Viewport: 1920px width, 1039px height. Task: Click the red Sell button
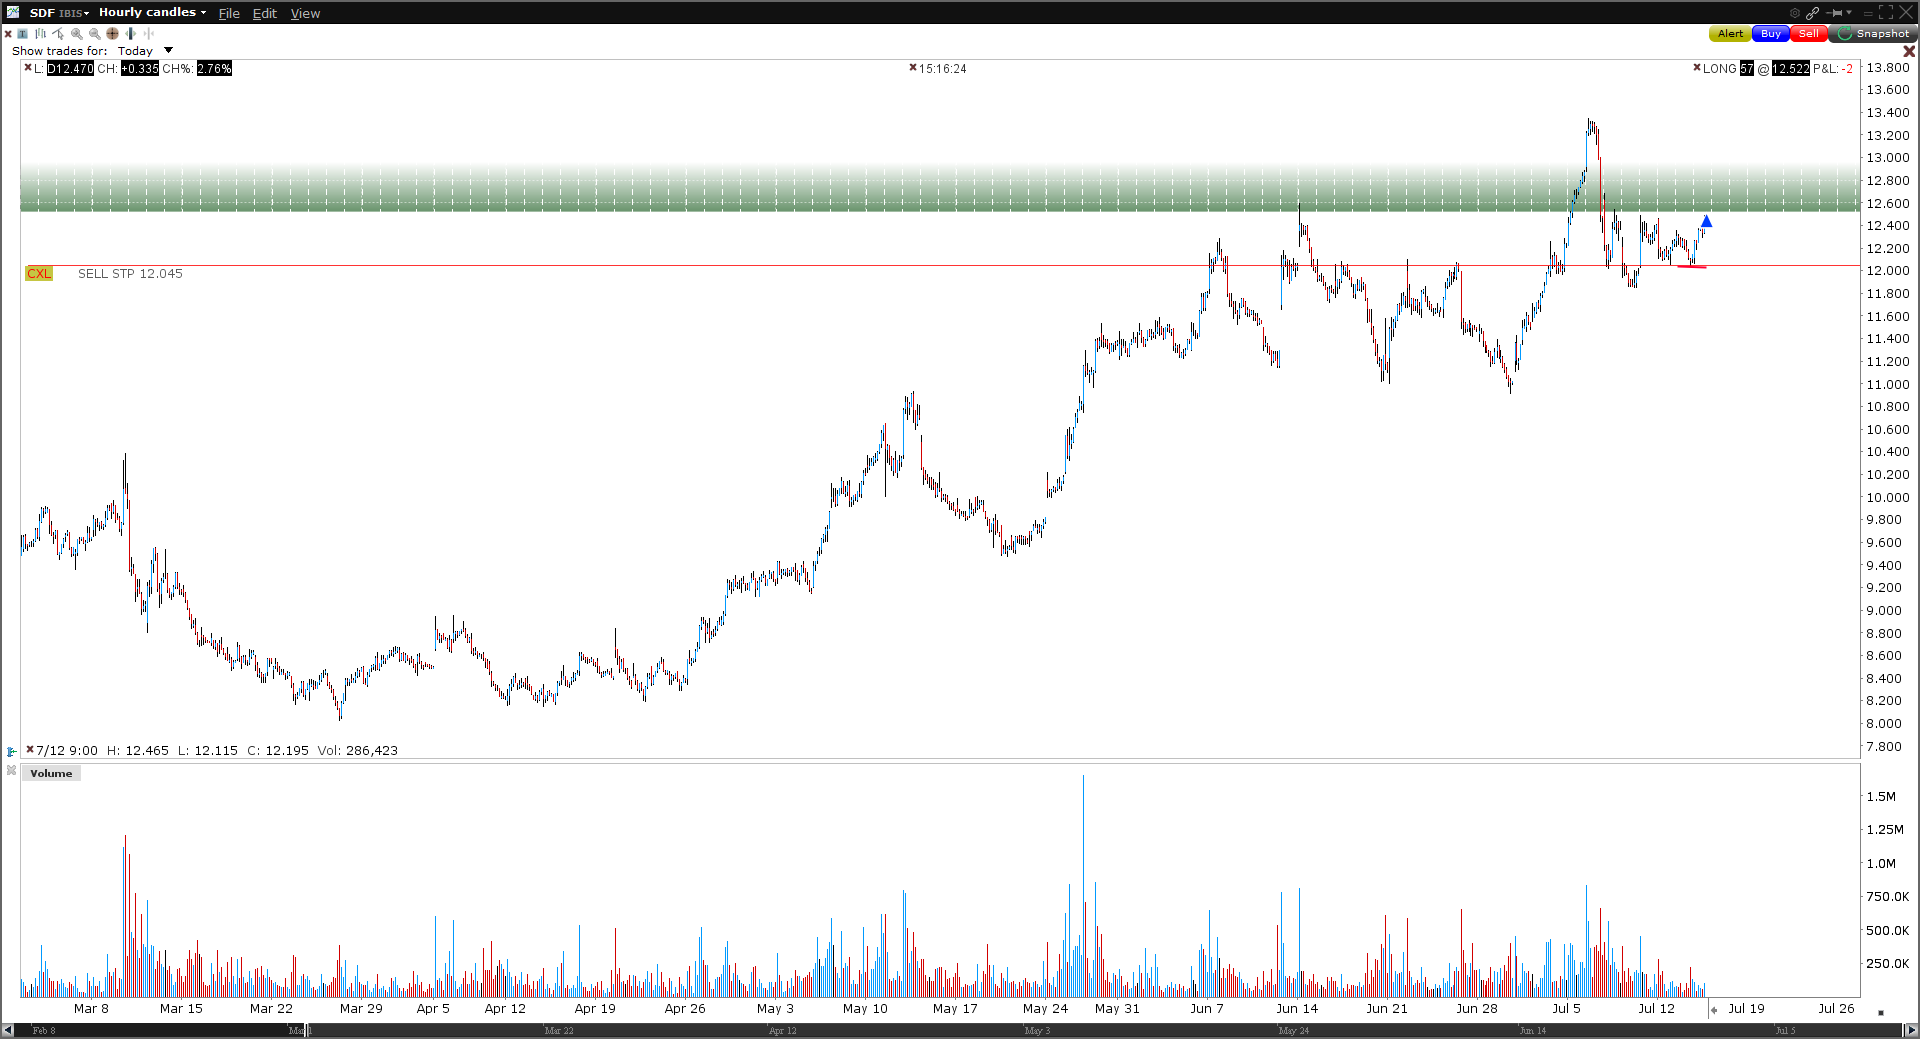(1809, 34)
